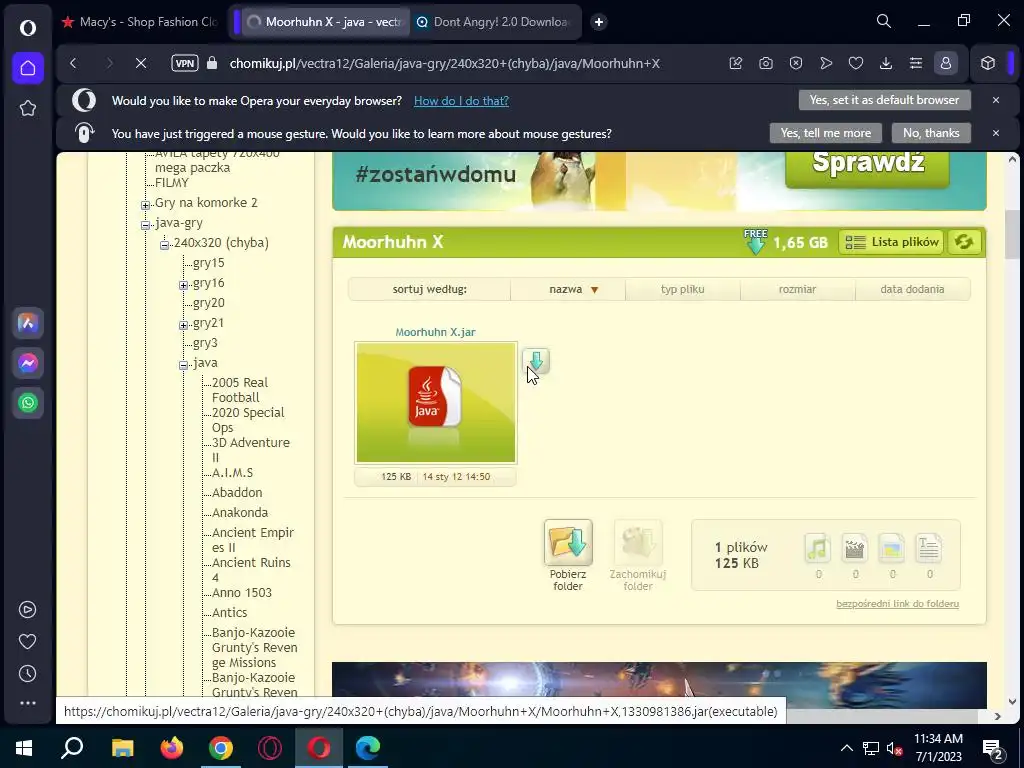1024x768 pixels.
Task: Open the player icon in sidebar
Action: pyautogui.click(x=27, y=609)
